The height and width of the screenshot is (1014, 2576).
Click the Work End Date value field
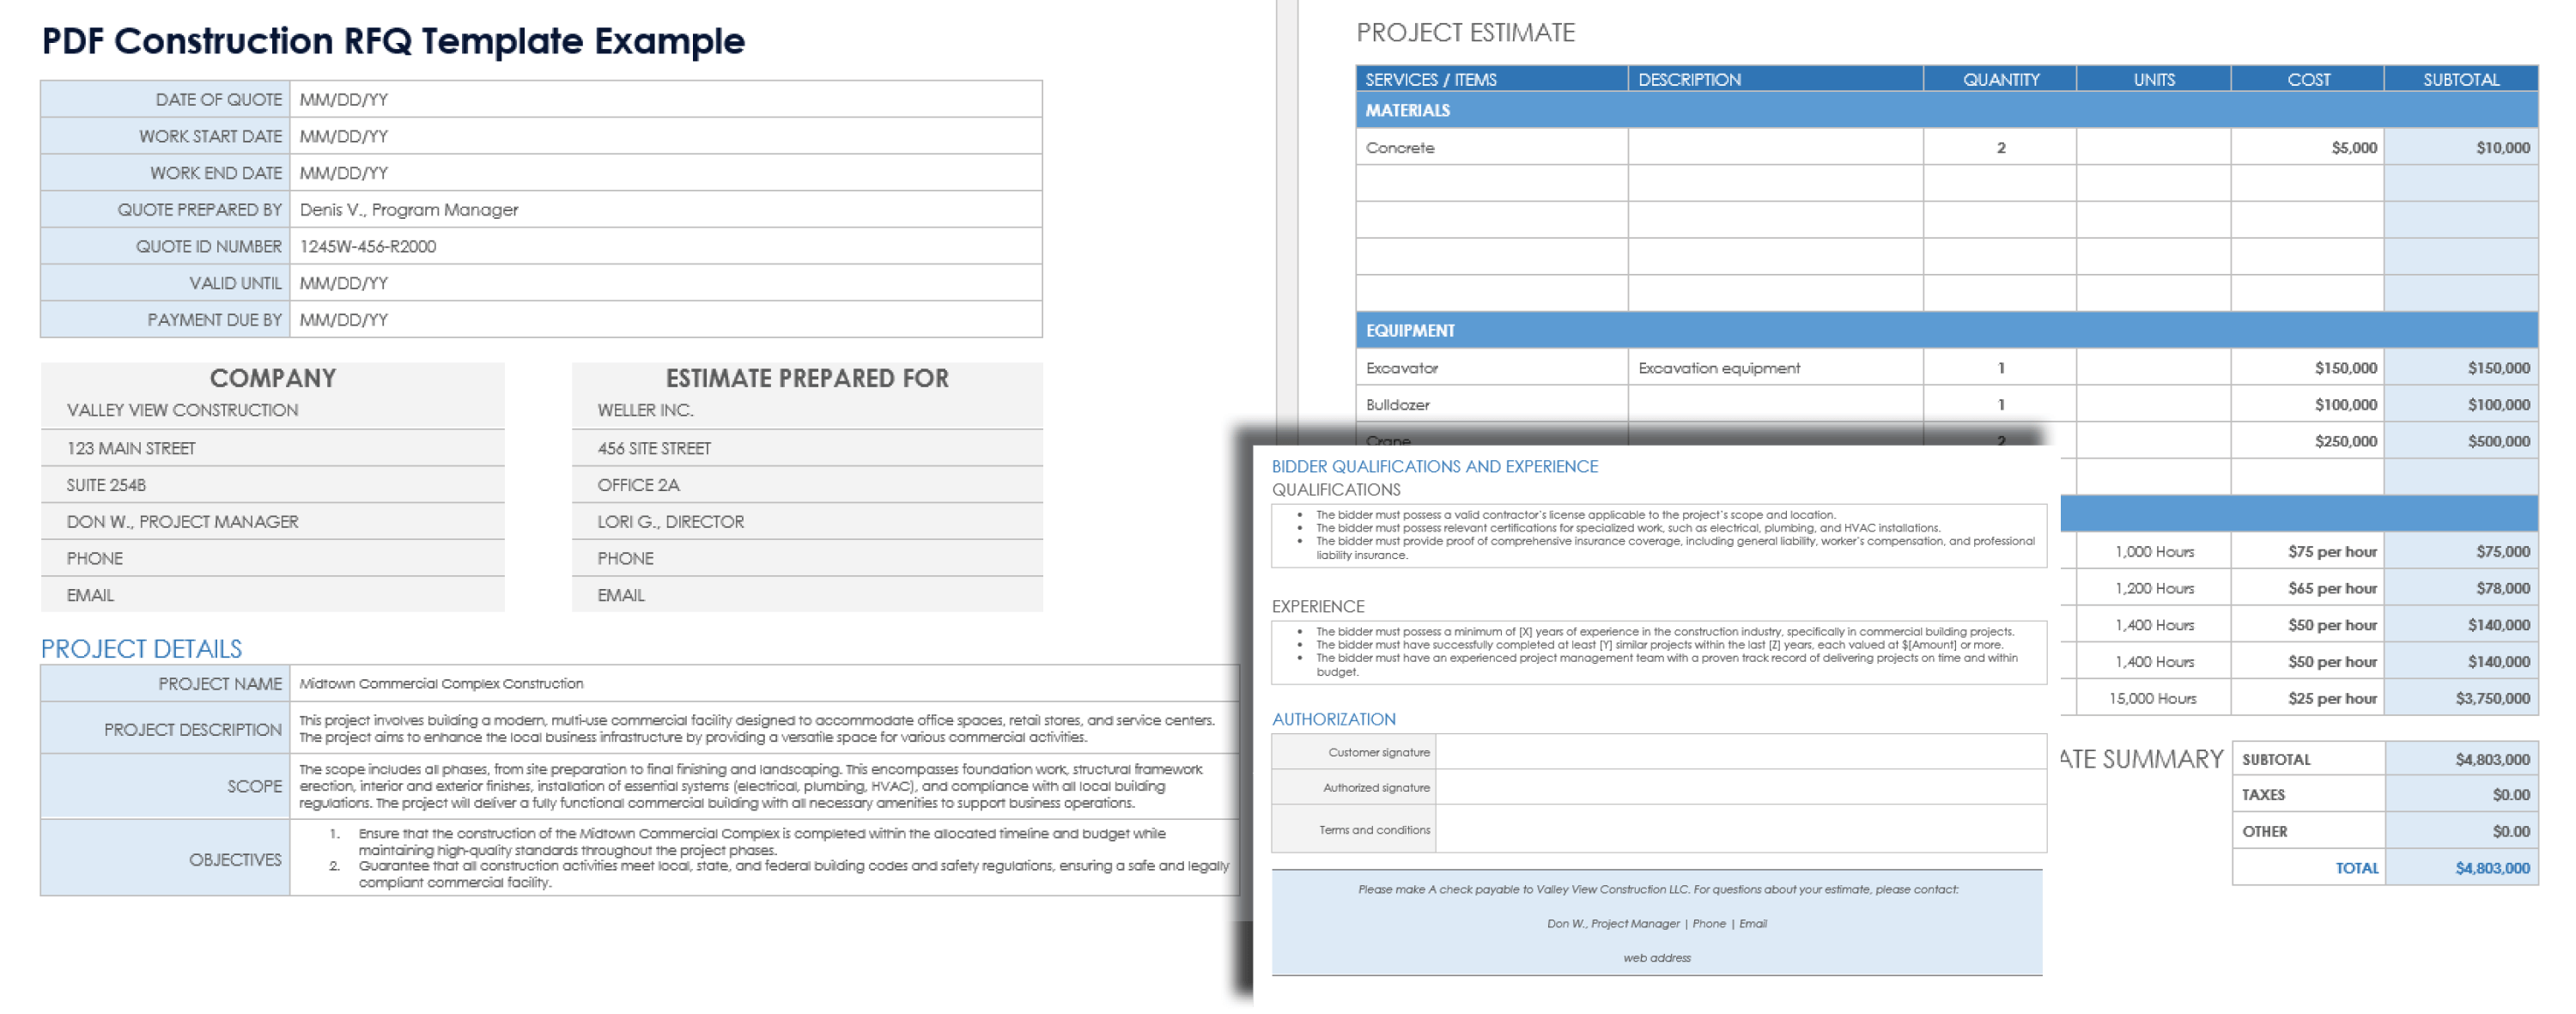click(x=665, y=173)
